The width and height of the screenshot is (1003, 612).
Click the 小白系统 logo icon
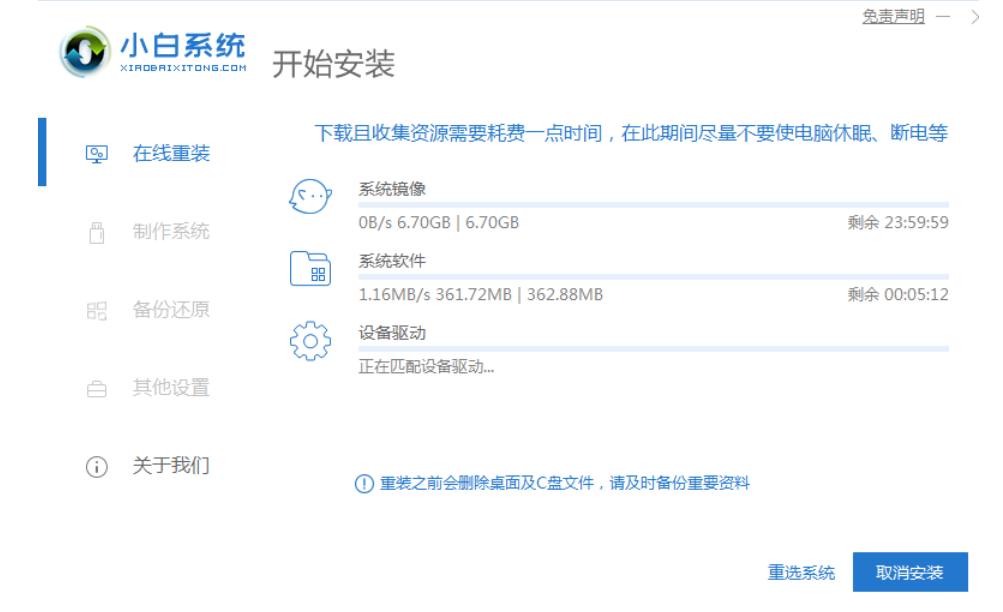point(84,51)
